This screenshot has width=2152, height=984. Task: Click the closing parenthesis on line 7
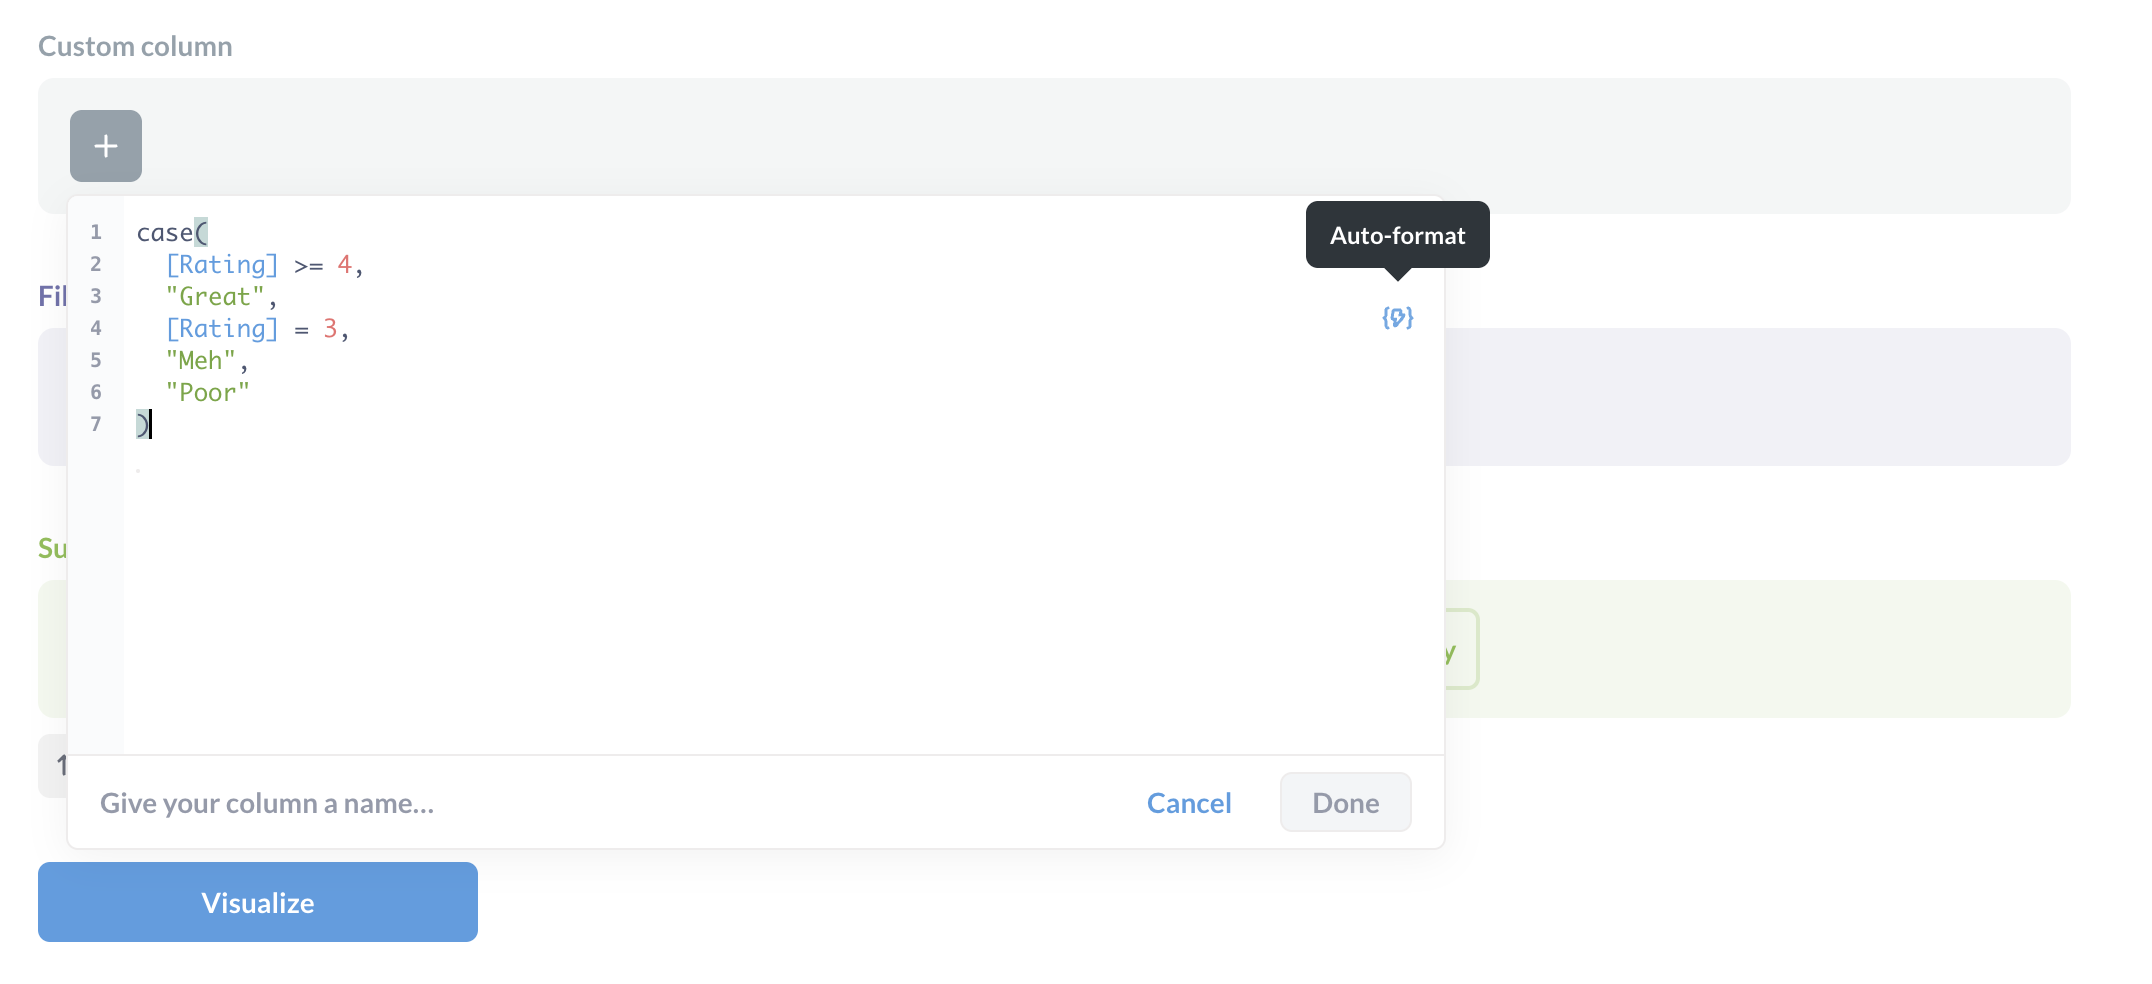[142, 425]
